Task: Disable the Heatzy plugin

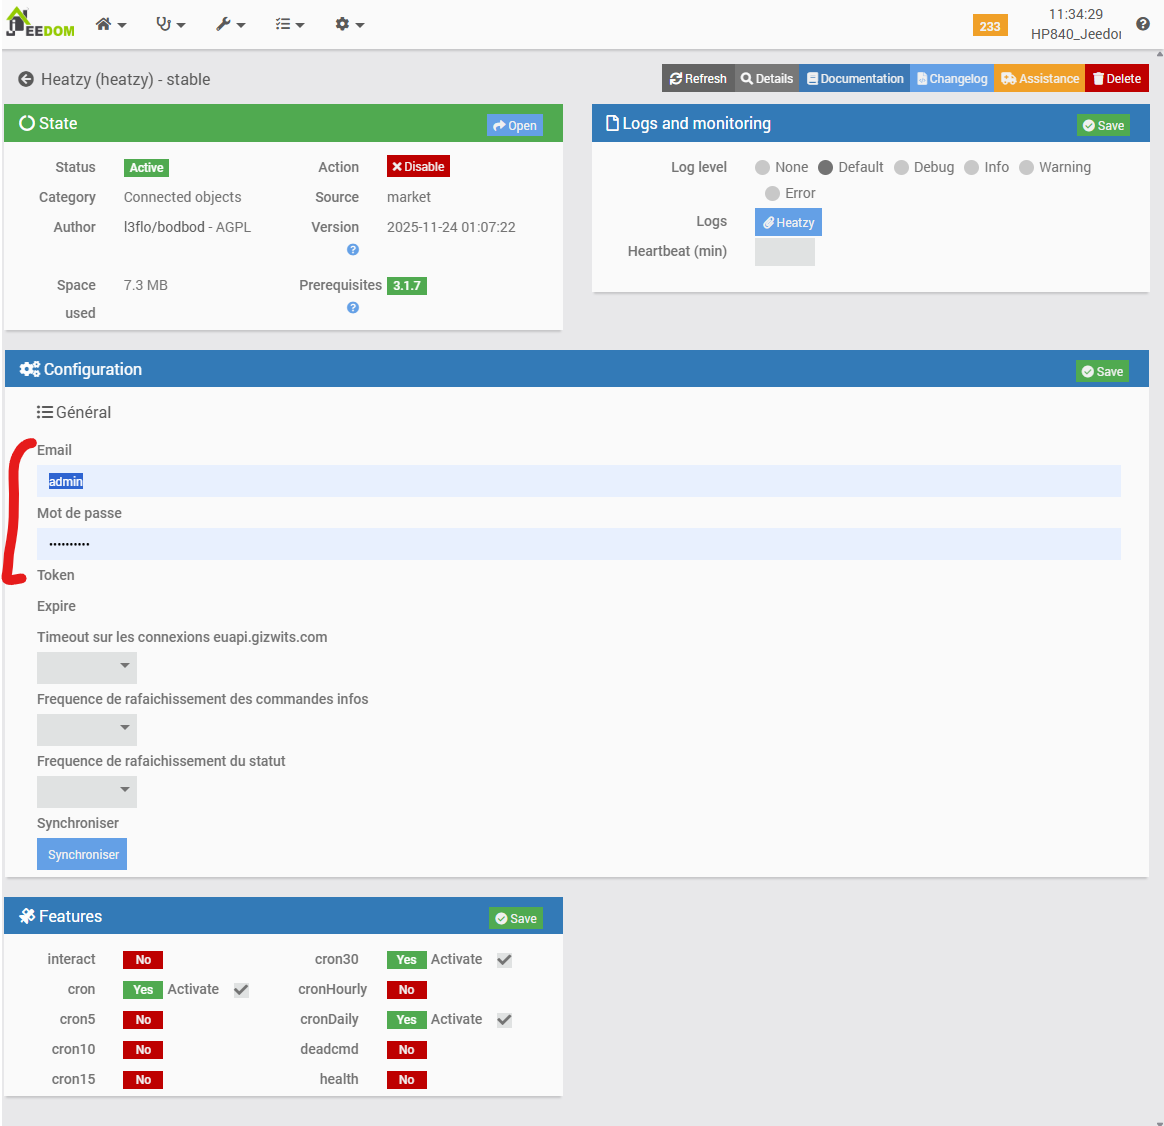Action: click(x=418, y=167)
